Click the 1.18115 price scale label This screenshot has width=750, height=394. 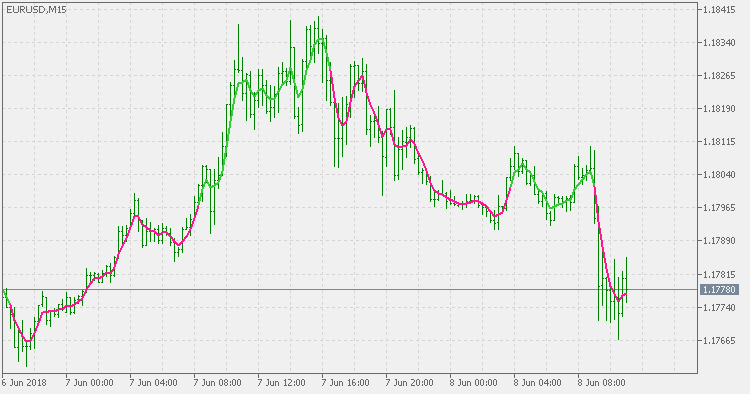pos(719,142)
